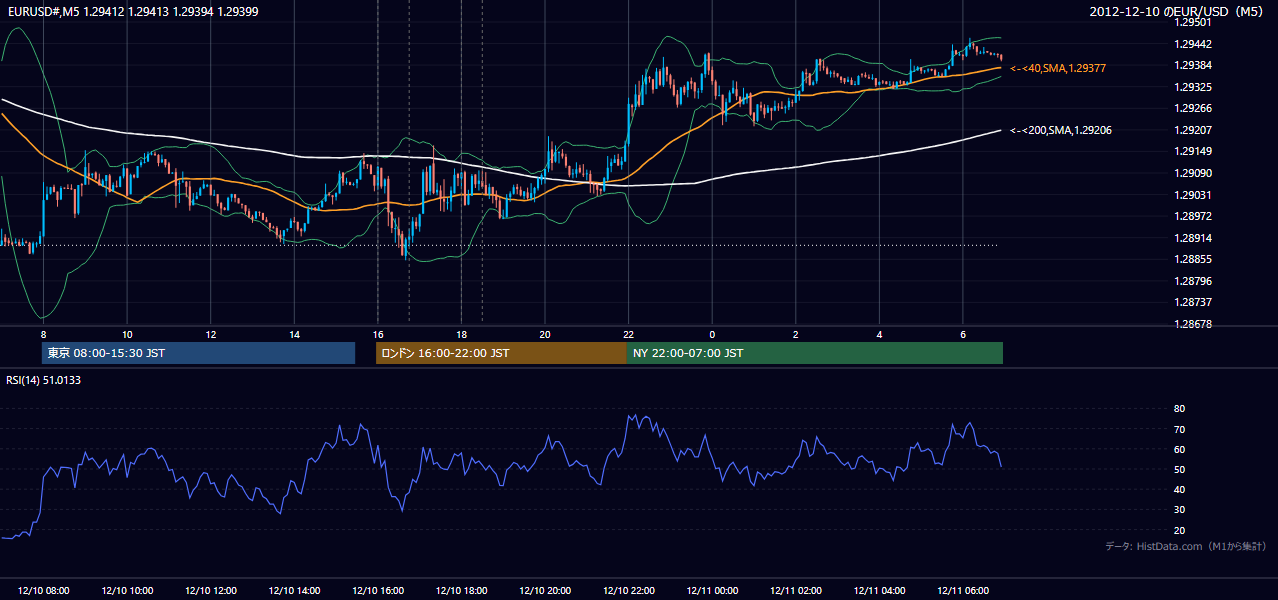Click price axis value 1.28678
This screenshot has height=600, width=1278.
(x=1193, y=324)
